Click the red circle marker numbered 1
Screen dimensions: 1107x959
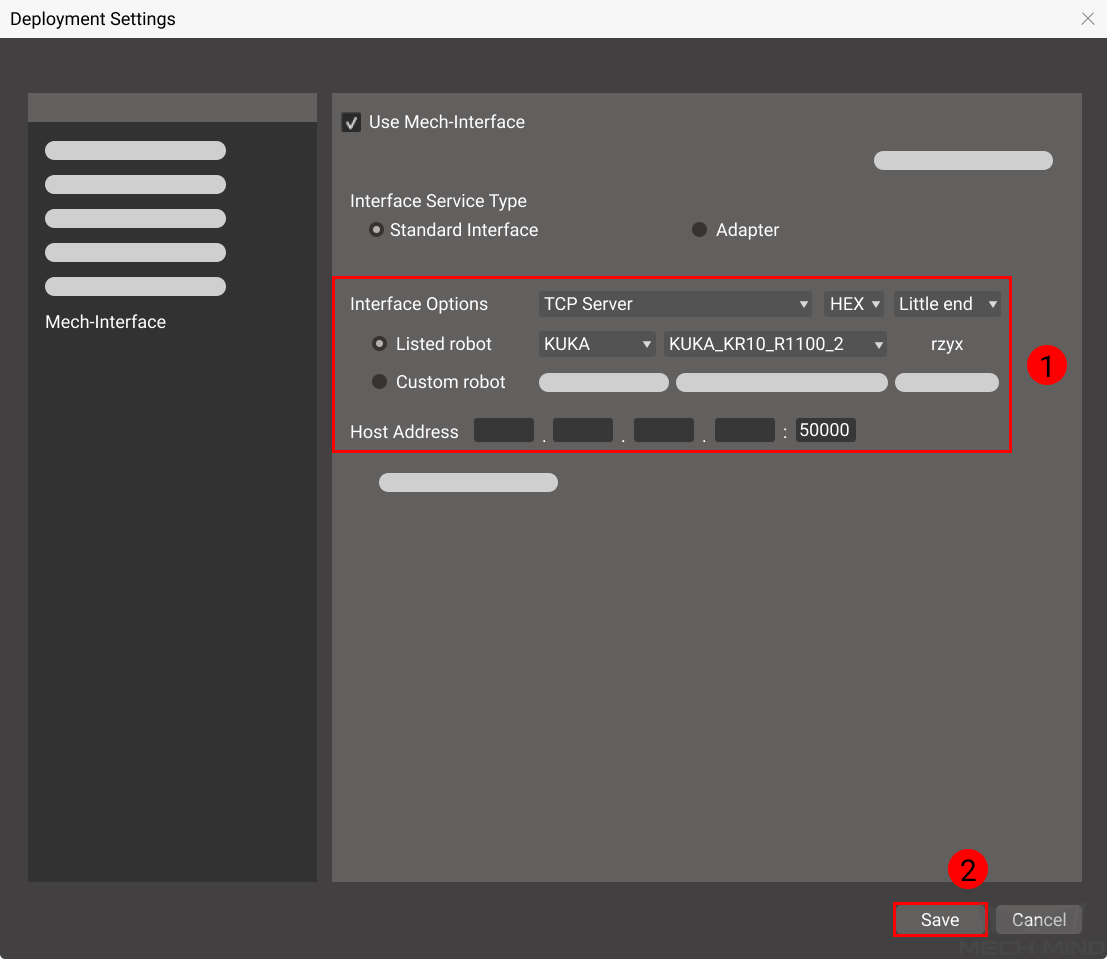[x=1047, y=367]
